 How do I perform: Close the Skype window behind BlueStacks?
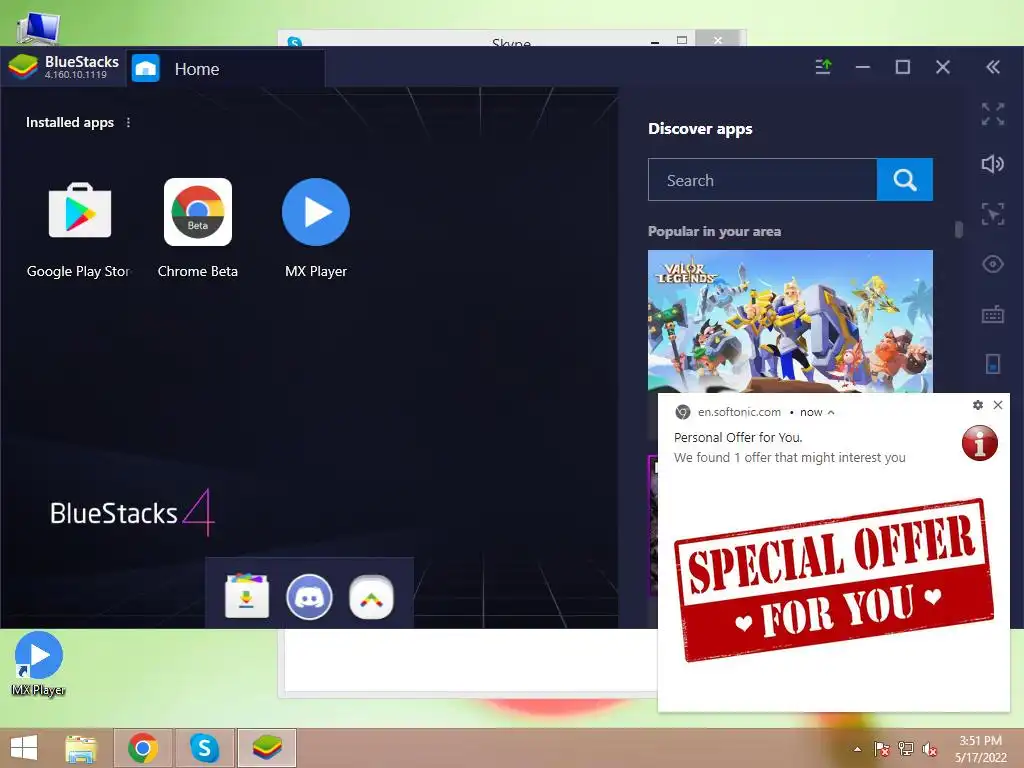click(718, 39)
